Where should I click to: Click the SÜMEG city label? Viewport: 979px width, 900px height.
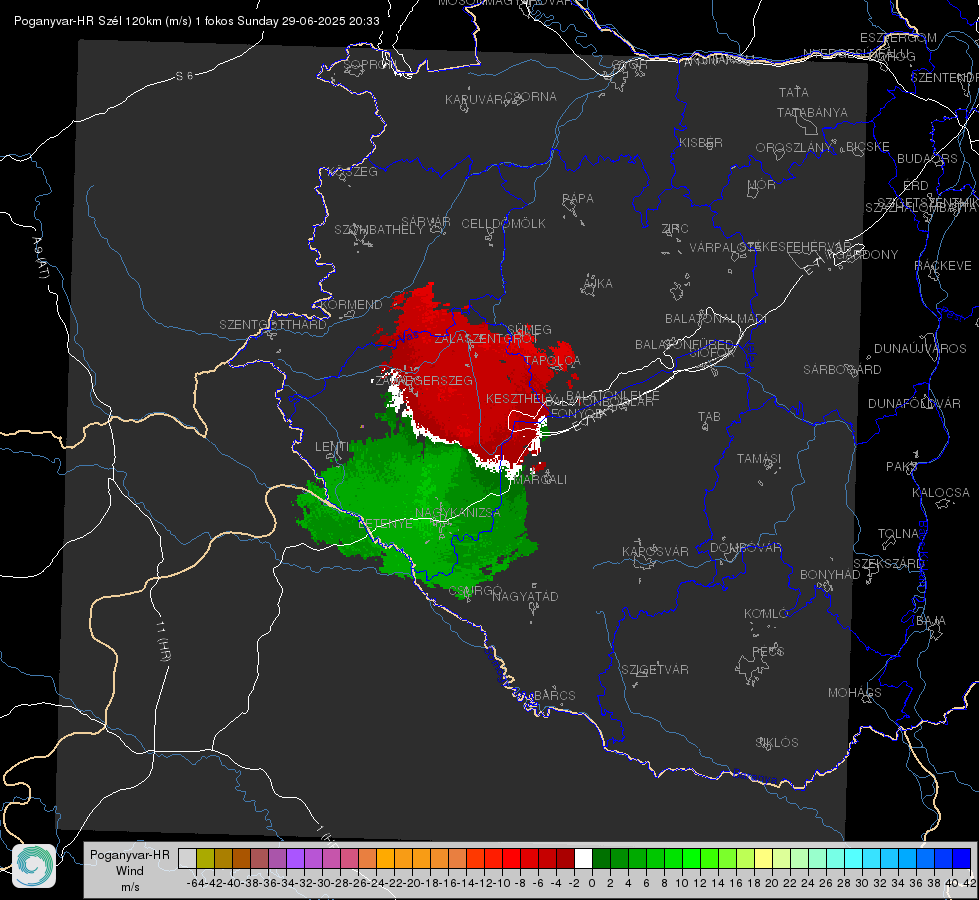[x=529, y=330]
